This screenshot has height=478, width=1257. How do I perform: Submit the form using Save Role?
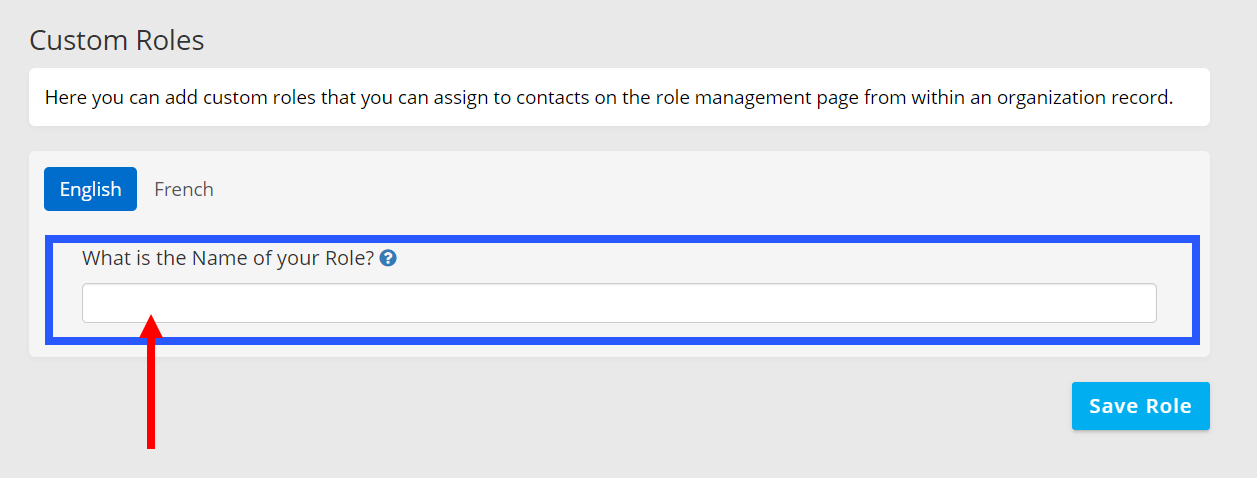click(x=1140, y=406)
